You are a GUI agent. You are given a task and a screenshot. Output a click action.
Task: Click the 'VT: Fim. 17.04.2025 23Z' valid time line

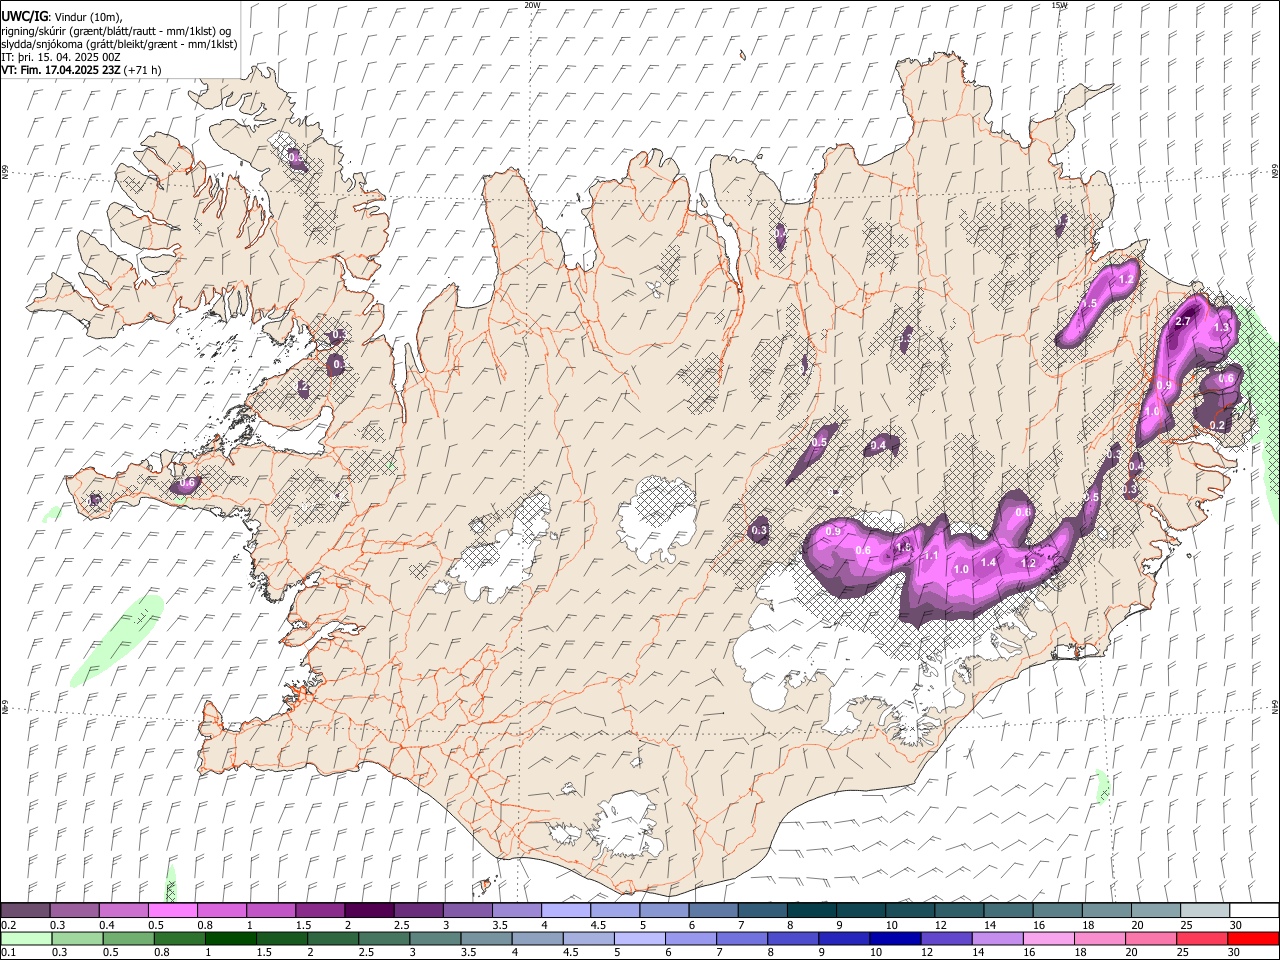tap(59, 70)
